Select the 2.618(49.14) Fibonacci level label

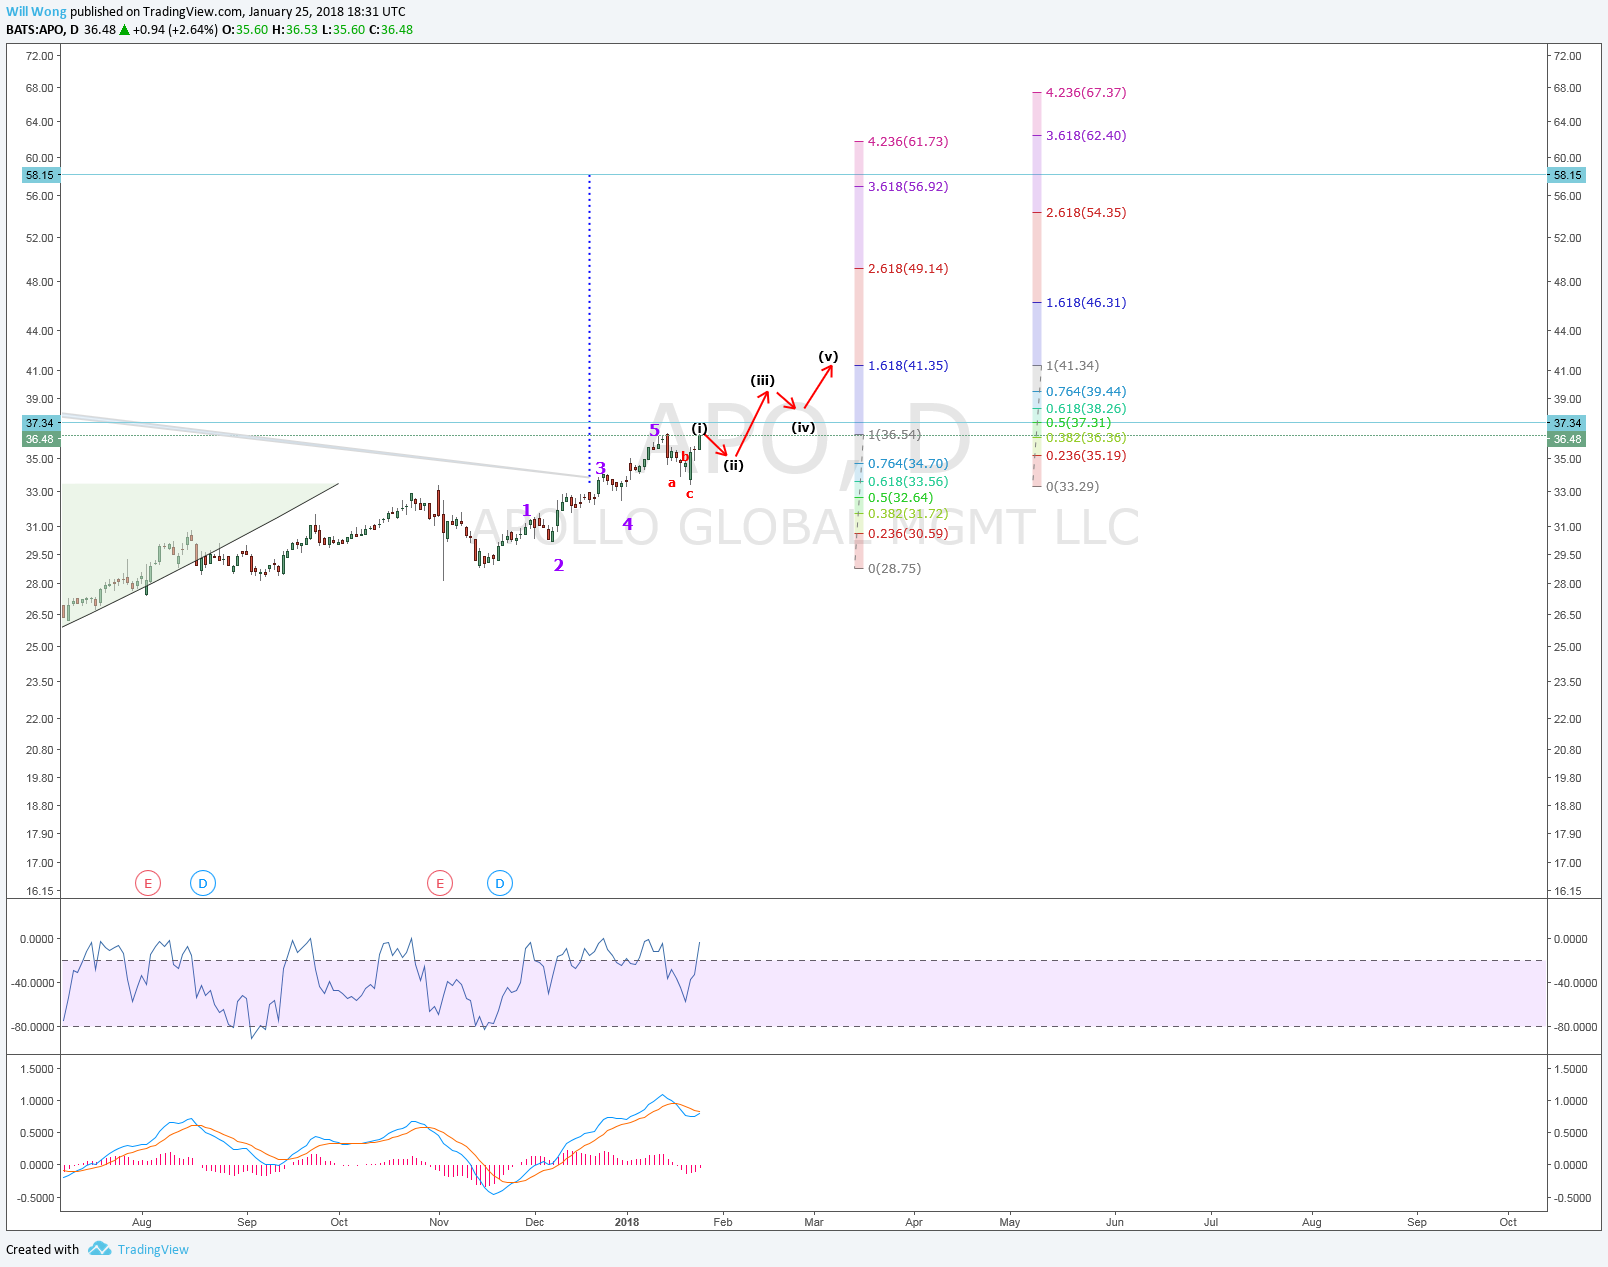pos(908,268)
